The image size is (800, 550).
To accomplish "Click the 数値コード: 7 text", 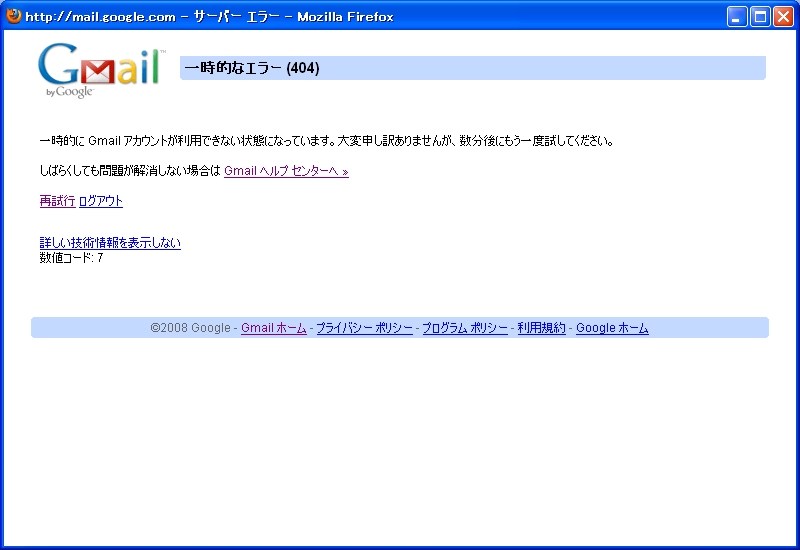I will tap(71, 258).
